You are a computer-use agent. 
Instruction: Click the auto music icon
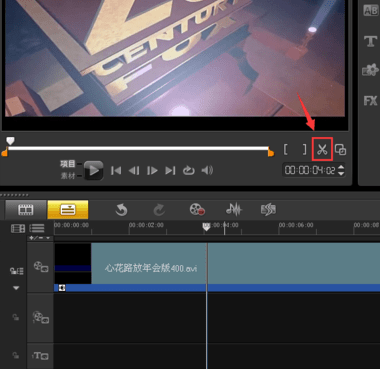click(x=268, y=210)
